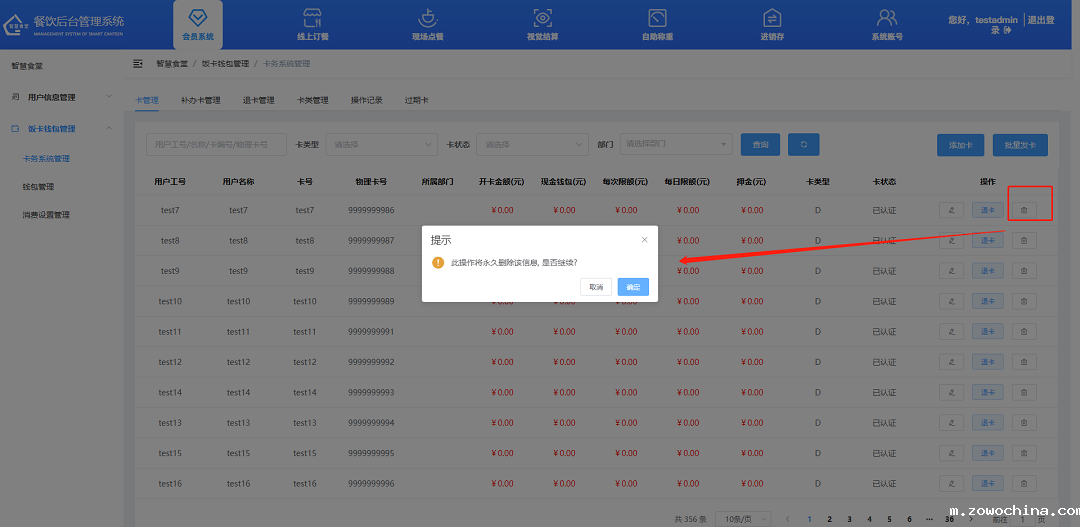
Task: Open the 10条/页 page size dropdown
Action: click(742, 519)
